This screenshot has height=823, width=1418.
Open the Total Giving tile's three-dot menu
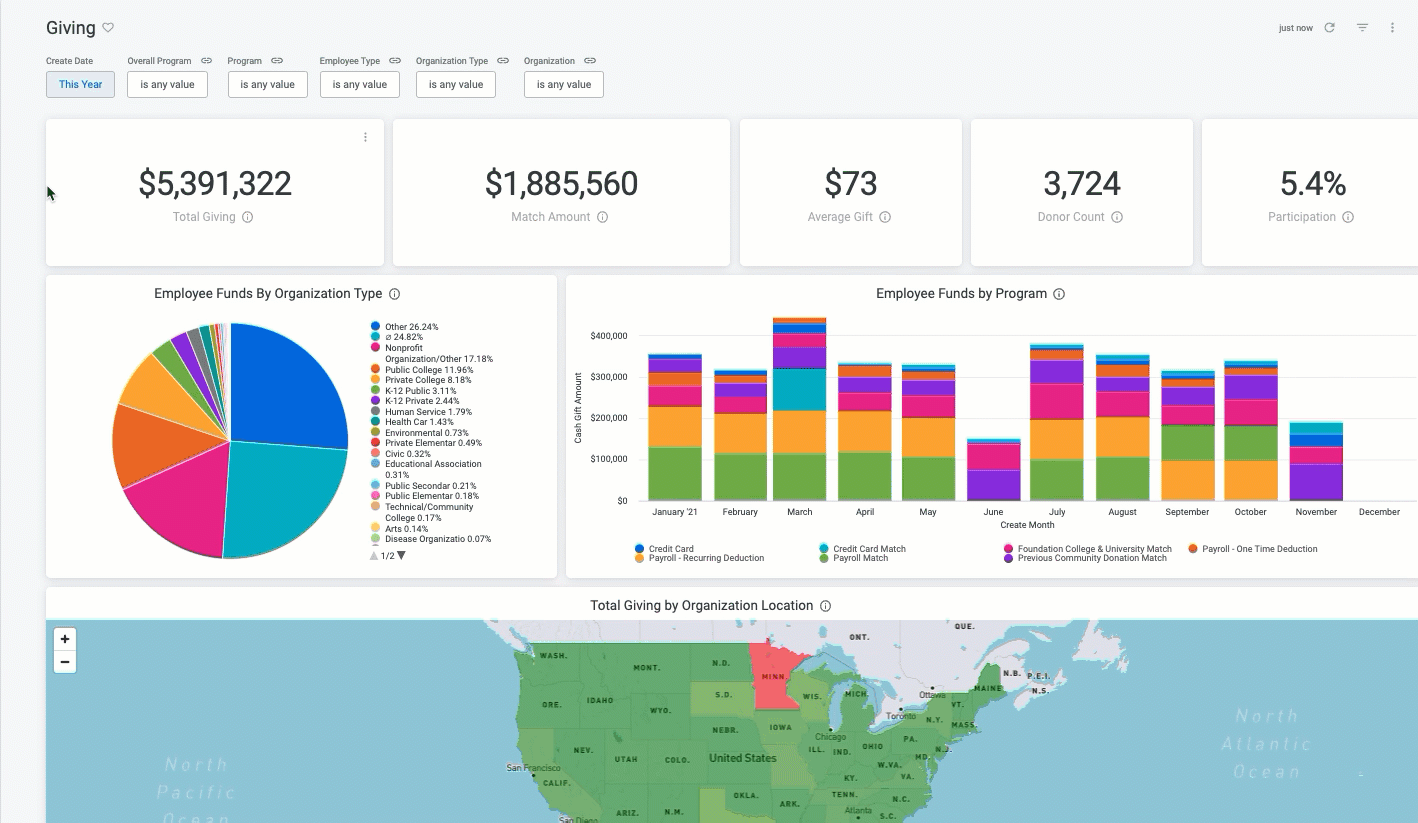[x=365, y=137]
